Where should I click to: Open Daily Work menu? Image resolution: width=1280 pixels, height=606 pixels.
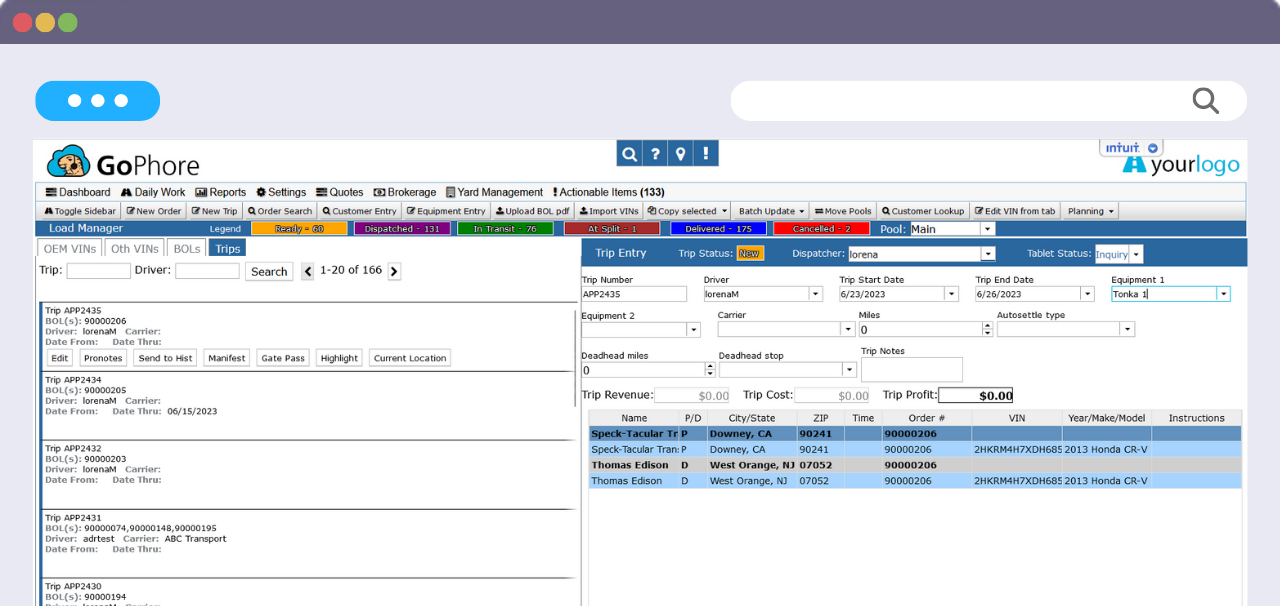[153, 192]
